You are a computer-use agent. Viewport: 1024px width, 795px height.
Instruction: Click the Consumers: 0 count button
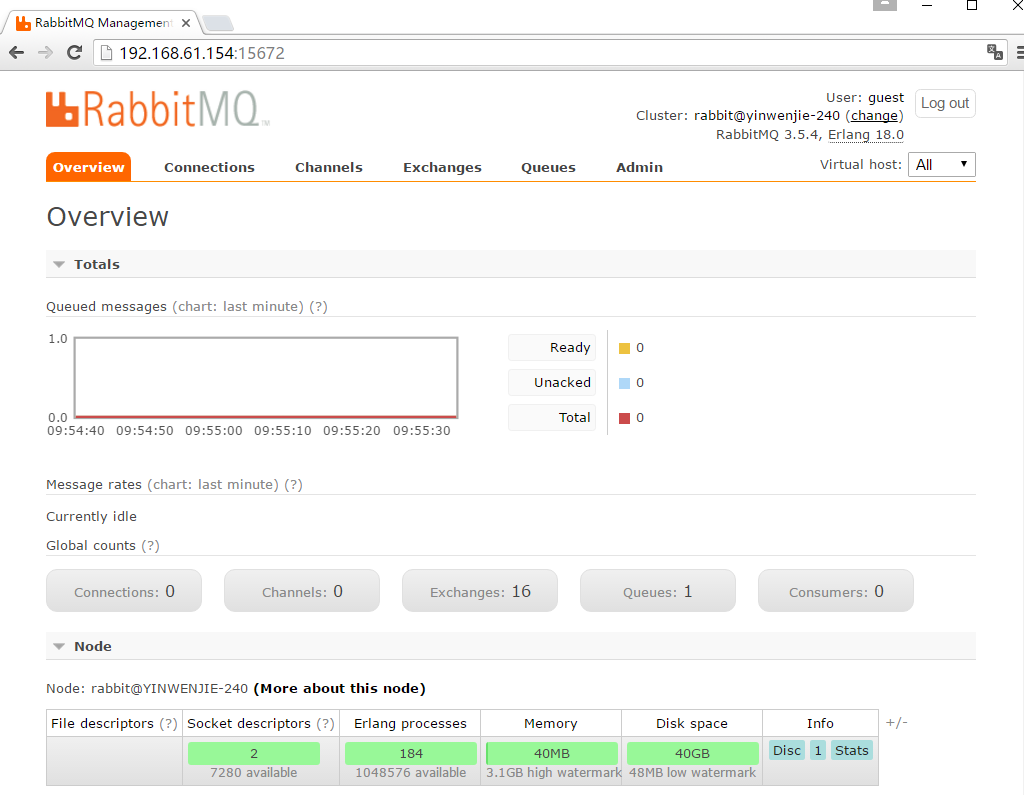pos(836,591)
